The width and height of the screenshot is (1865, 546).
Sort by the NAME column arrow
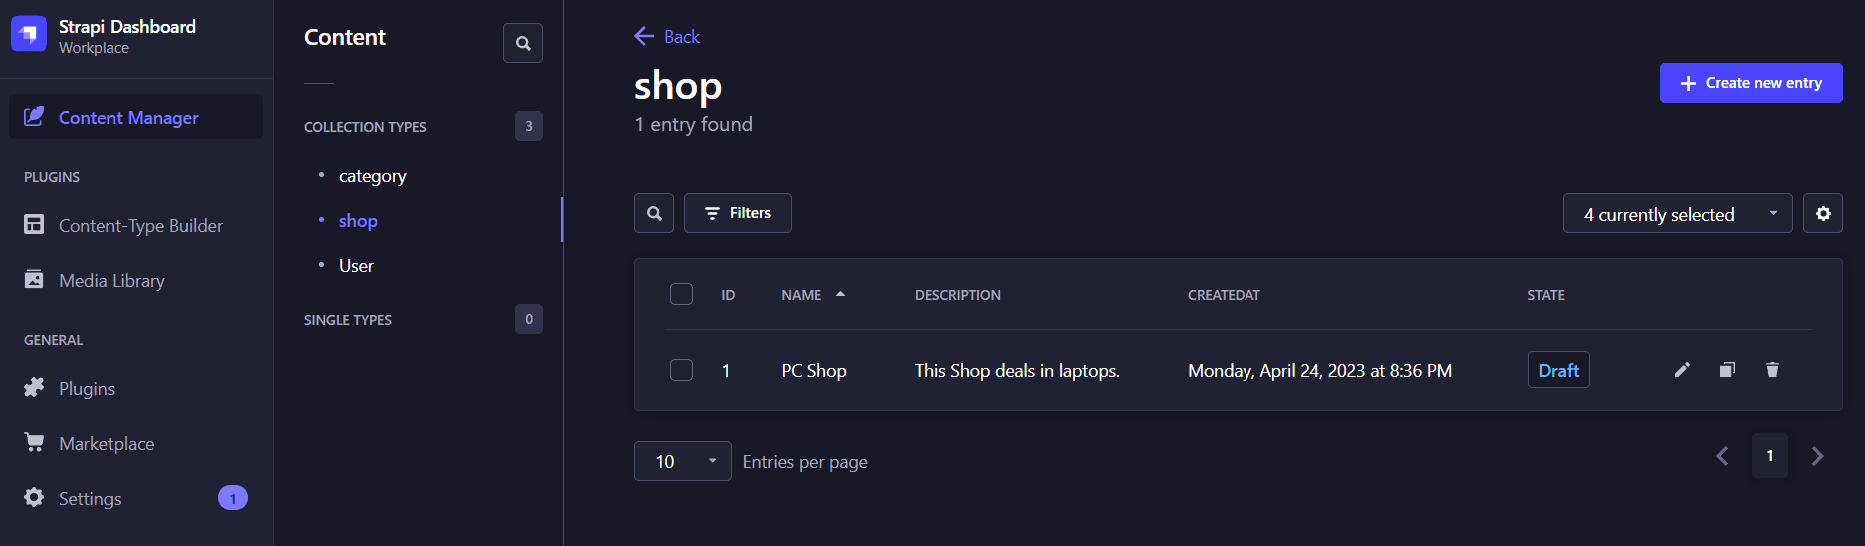[841, 294]
